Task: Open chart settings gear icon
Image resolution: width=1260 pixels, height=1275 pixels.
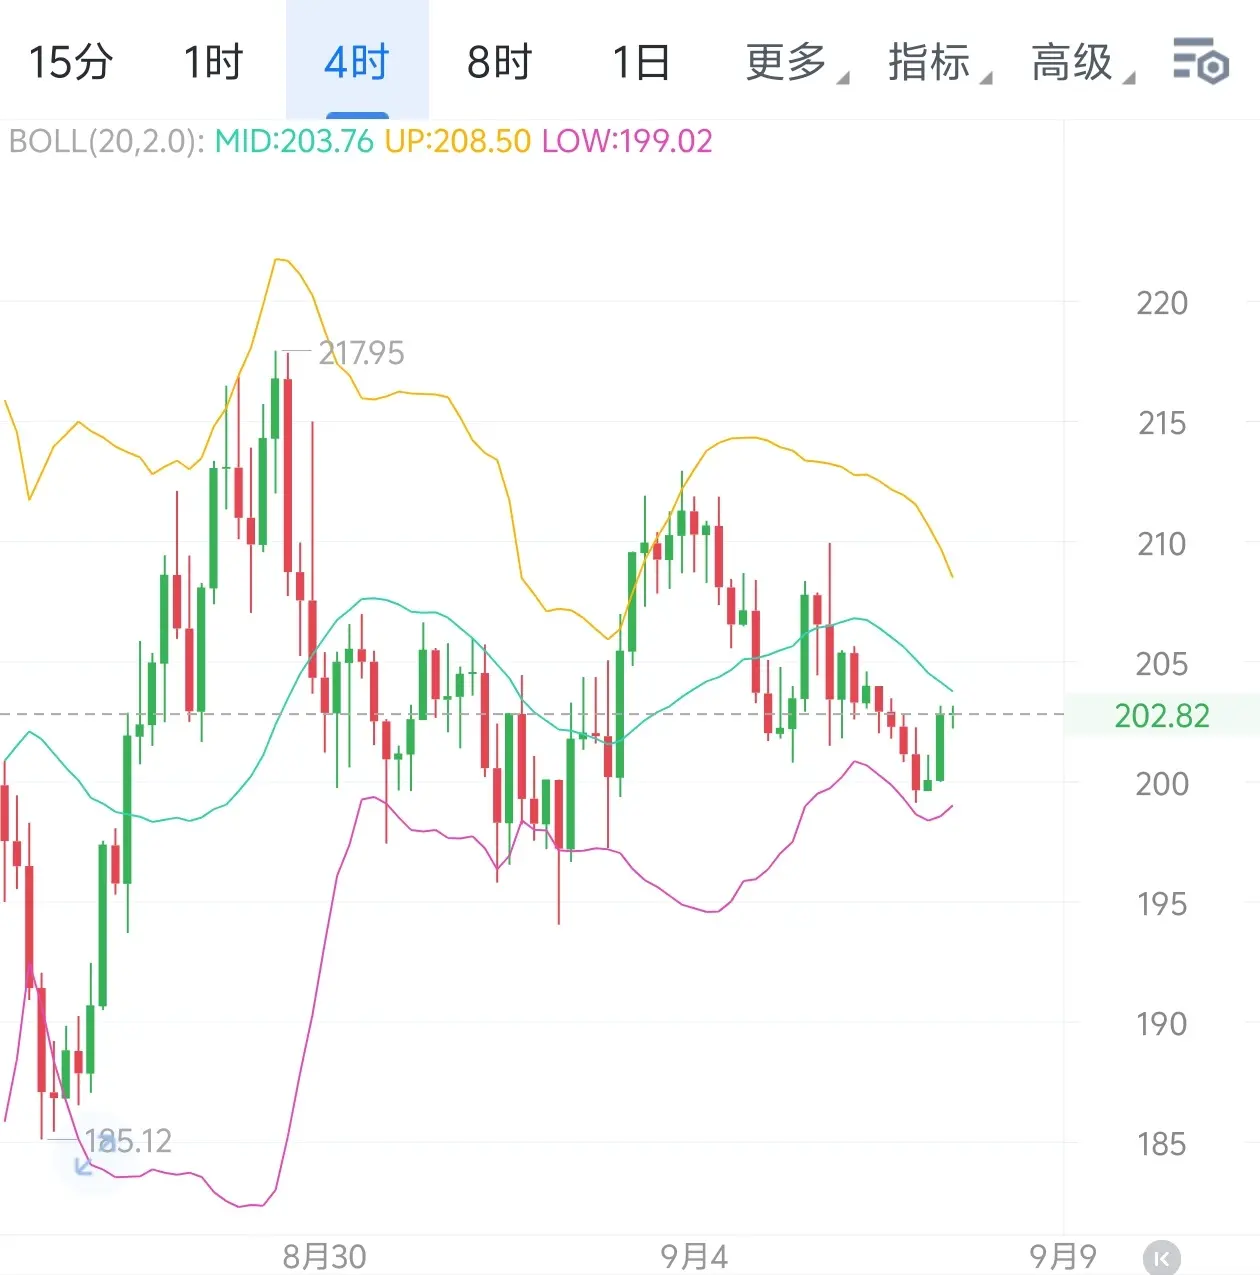Action: 1200,61
